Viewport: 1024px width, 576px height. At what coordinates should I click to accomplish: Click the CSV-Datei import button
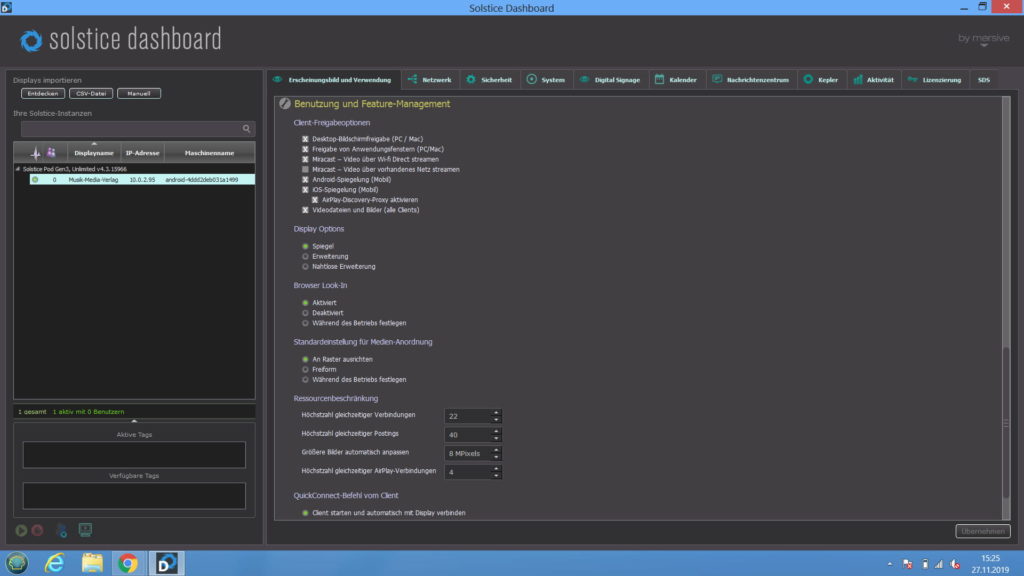click(x=91, y=94)
